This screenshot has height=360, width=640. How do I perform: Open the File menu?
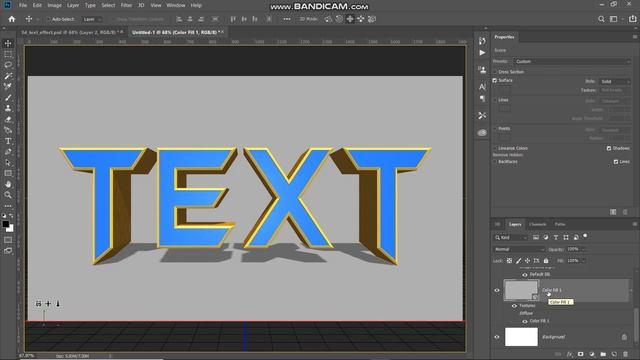tap(23, 5)
